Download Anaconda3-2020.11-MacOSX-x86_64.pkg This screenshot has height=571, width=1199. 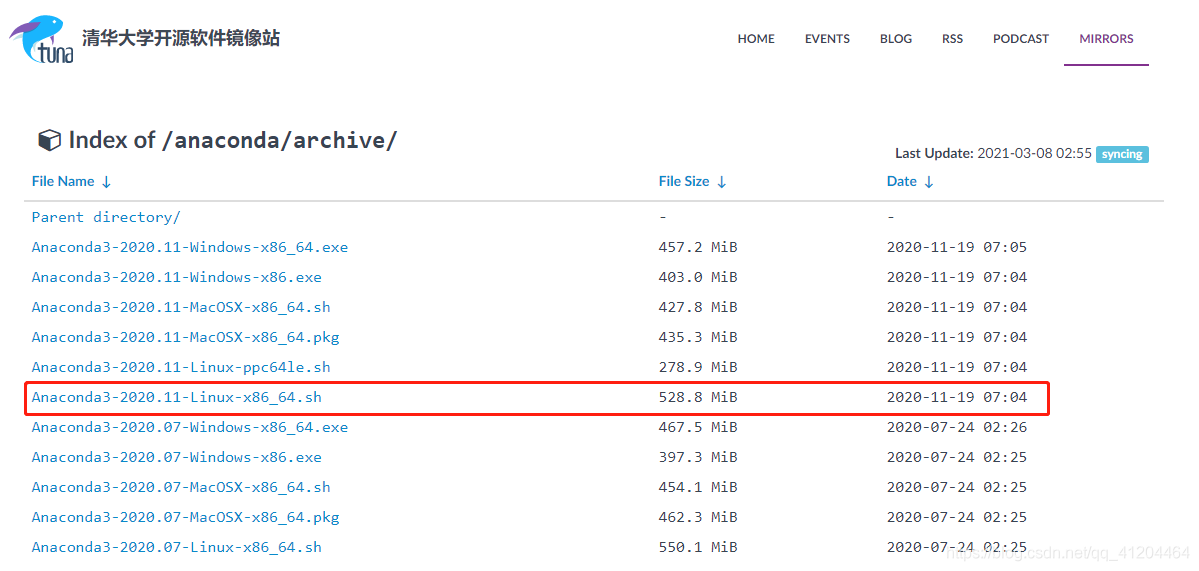click(x=185, y=336)
